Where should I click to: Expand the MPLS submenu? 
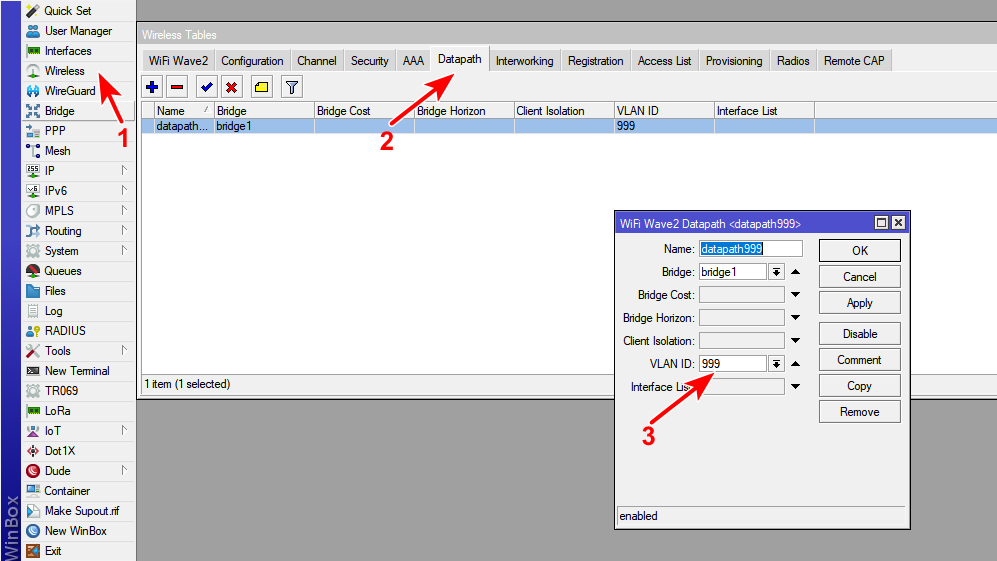click(124, 211)
